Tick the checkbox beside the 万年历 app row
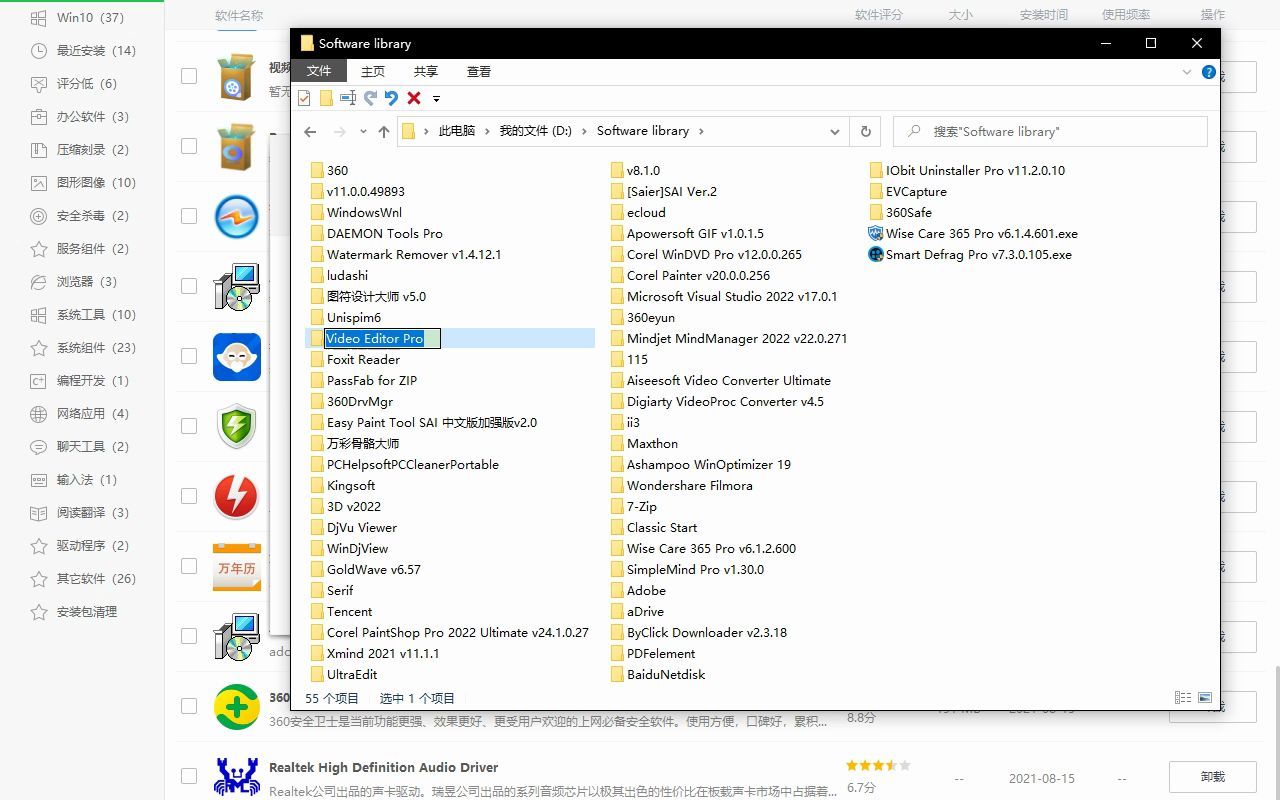Screen dimensions: 1280x800 [x=189, y=566]
